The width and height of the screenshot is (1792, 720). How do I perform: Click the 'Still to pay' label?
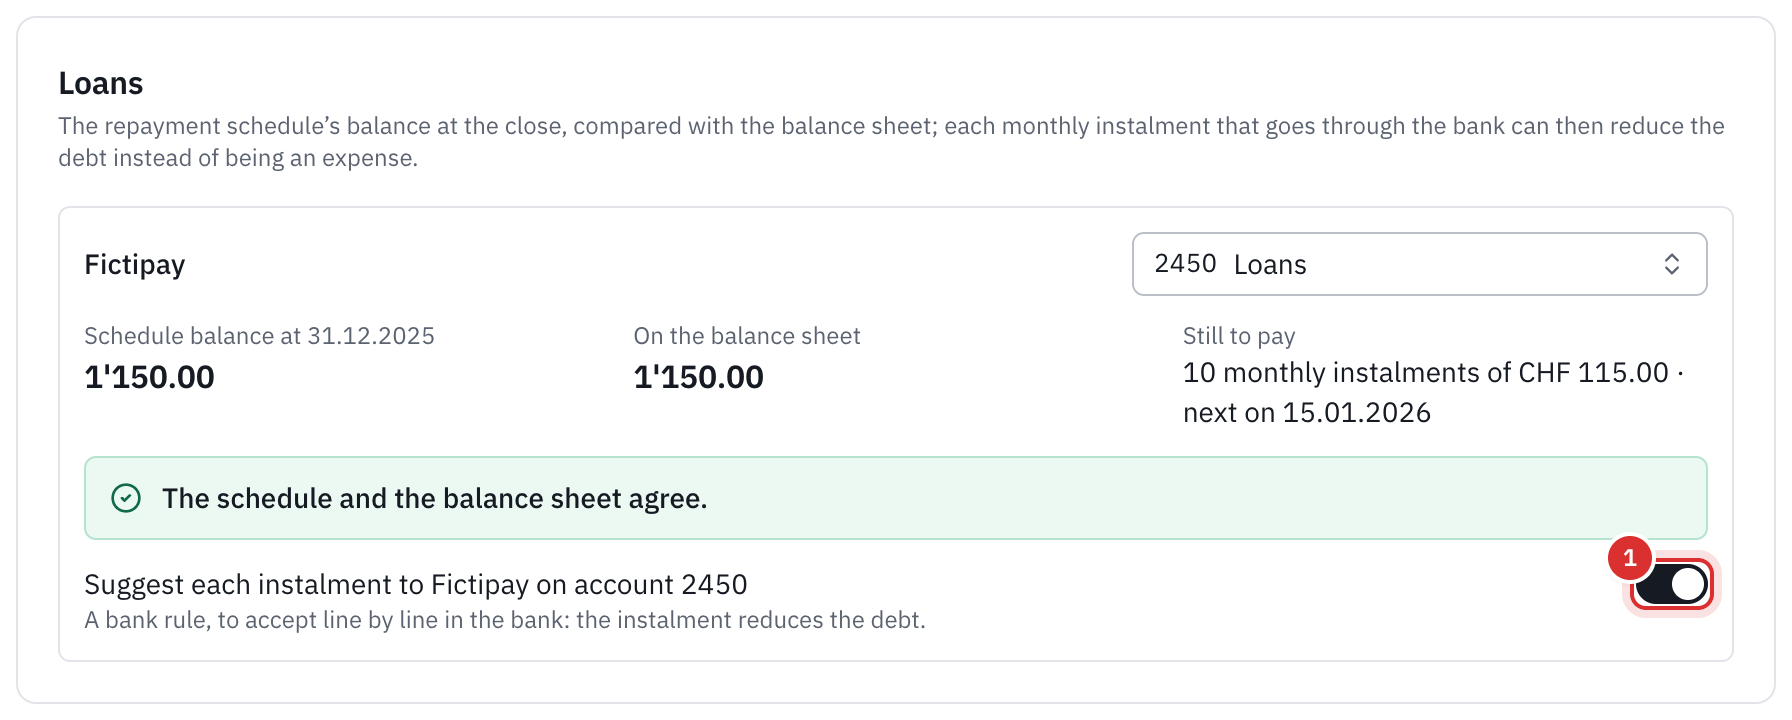[1239, 336]
